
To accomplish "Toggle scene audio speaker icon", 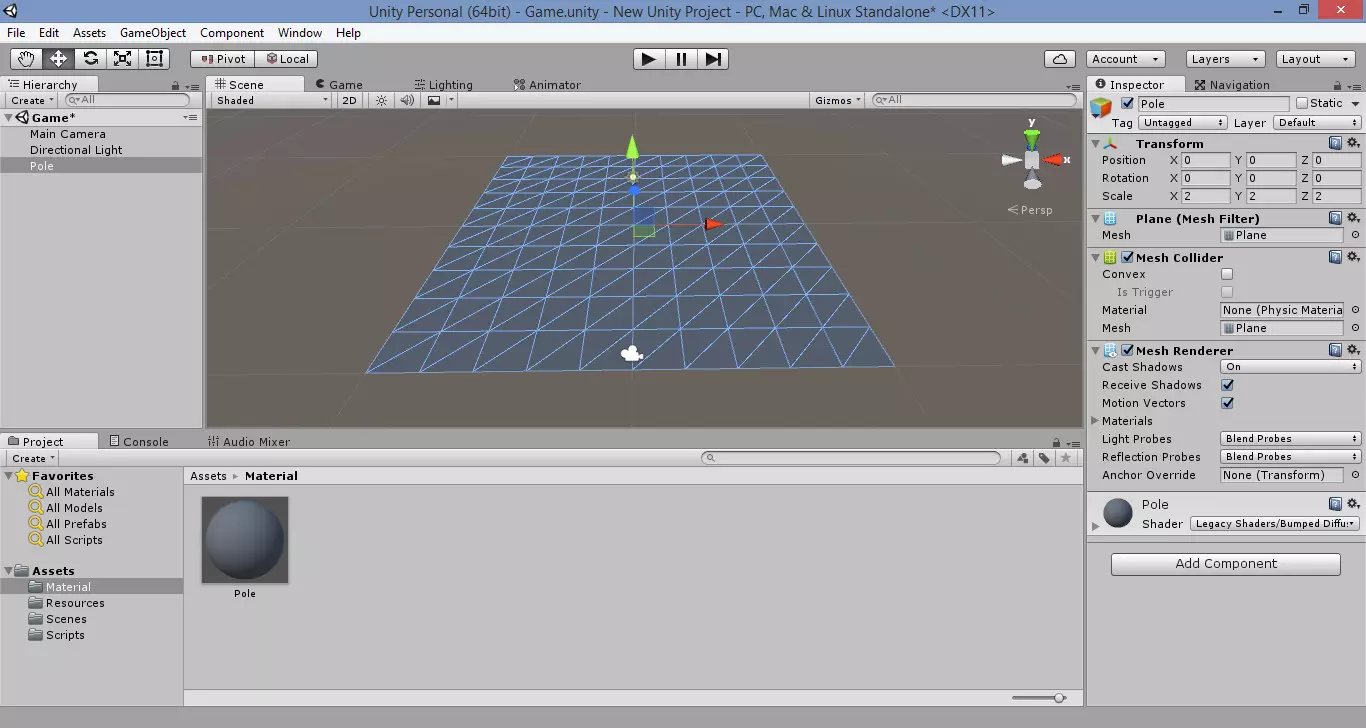I will click(x=407, y=100).
